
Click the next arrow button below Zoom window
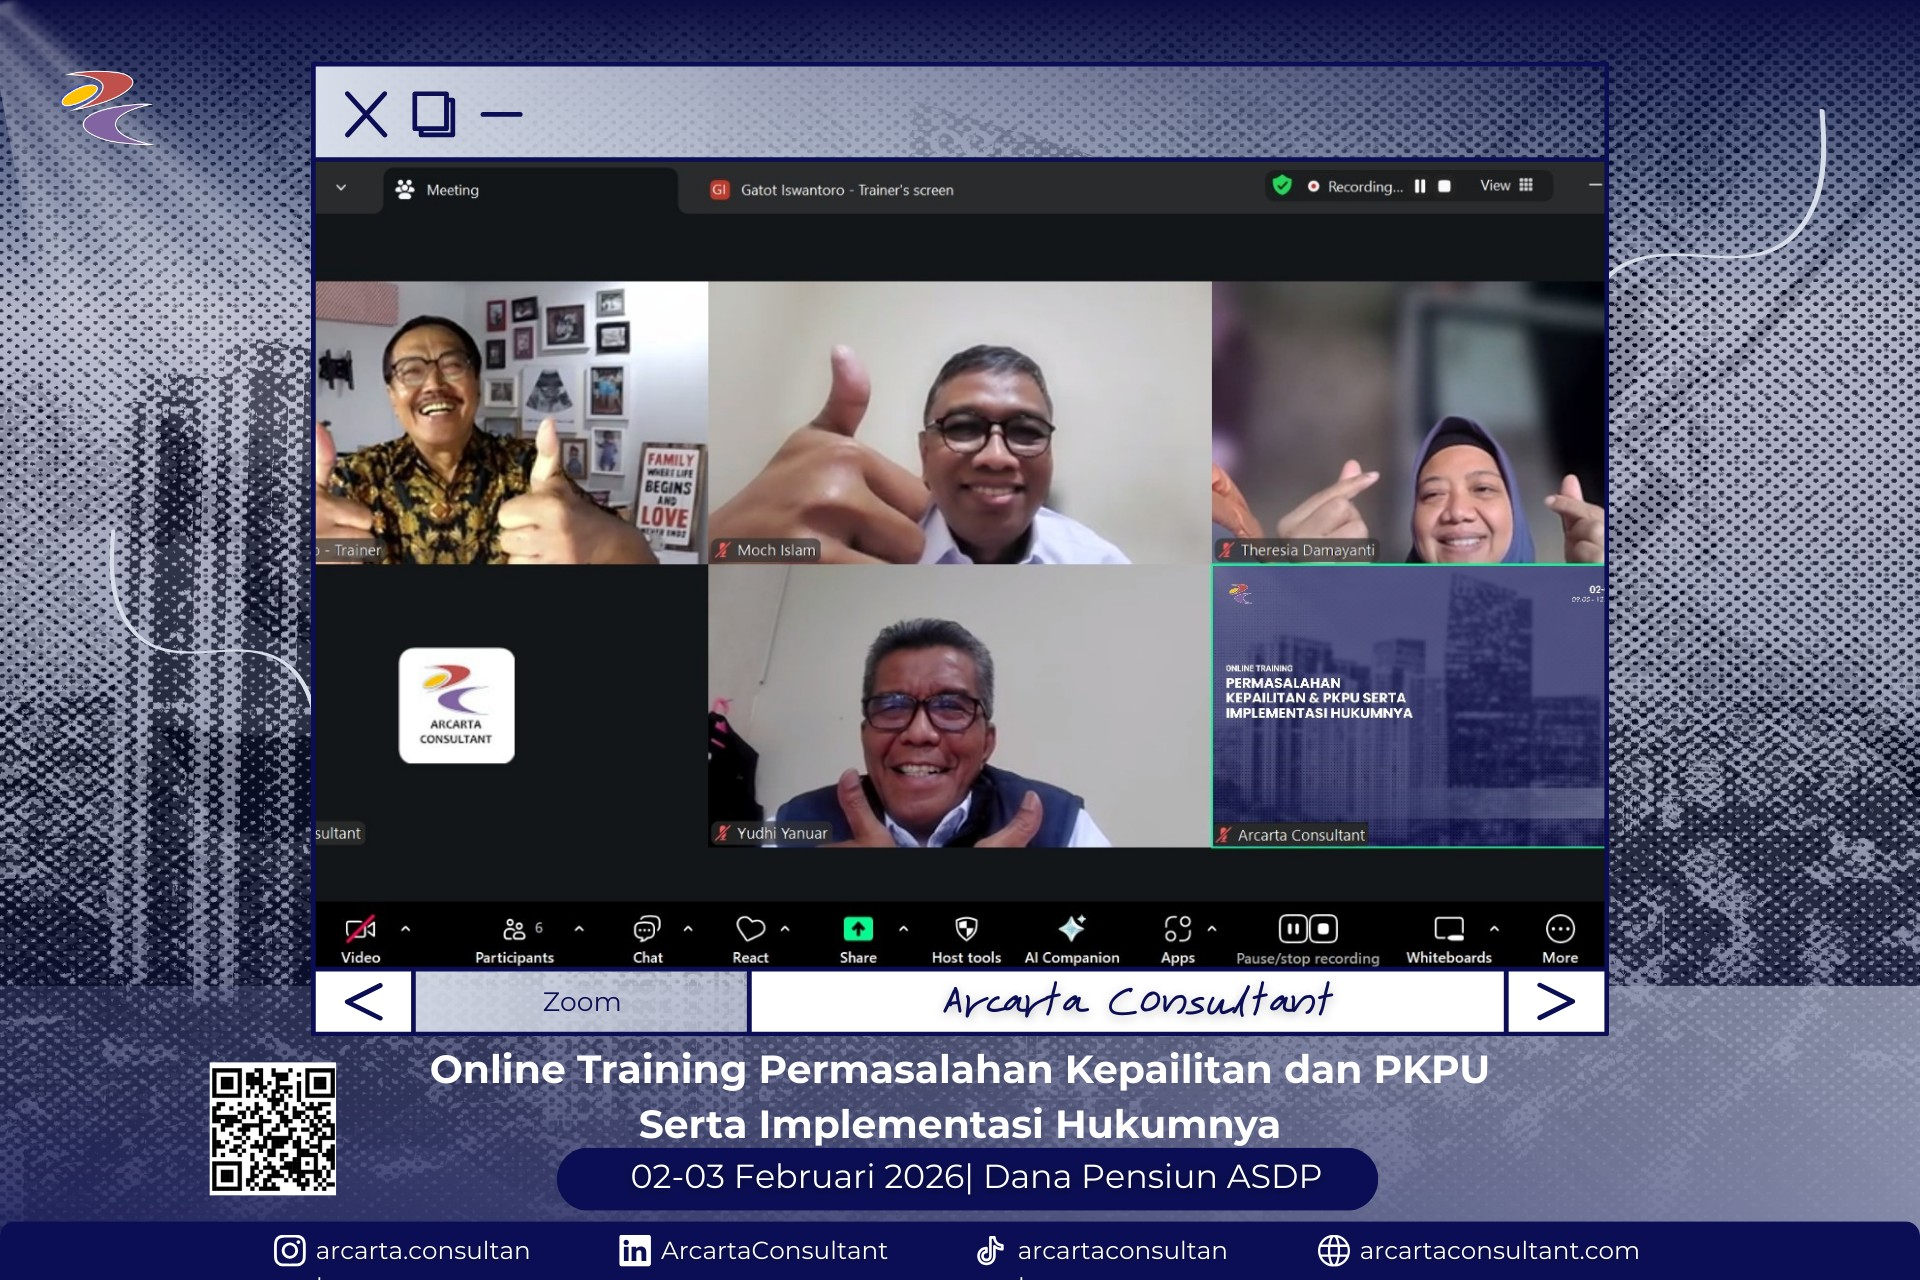click(1555, 1001)
